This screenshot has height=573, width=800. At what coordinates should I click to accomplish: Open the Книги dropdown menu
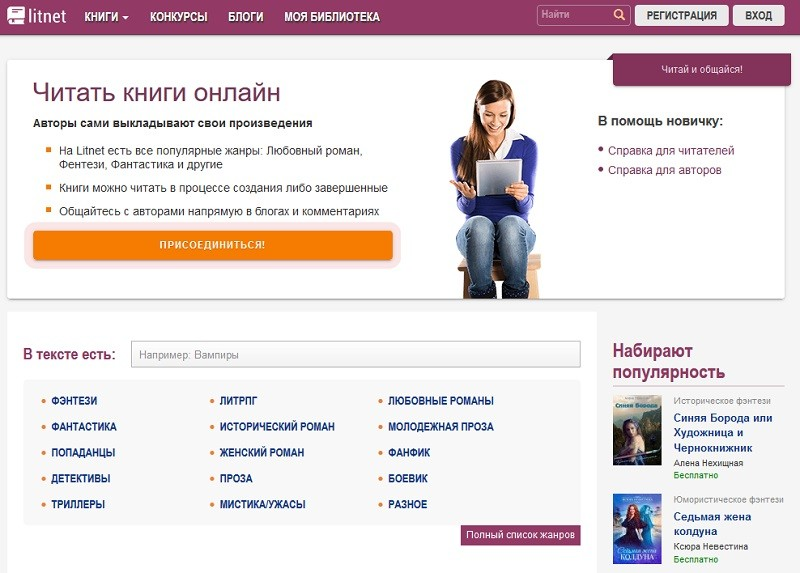point(106,17)
